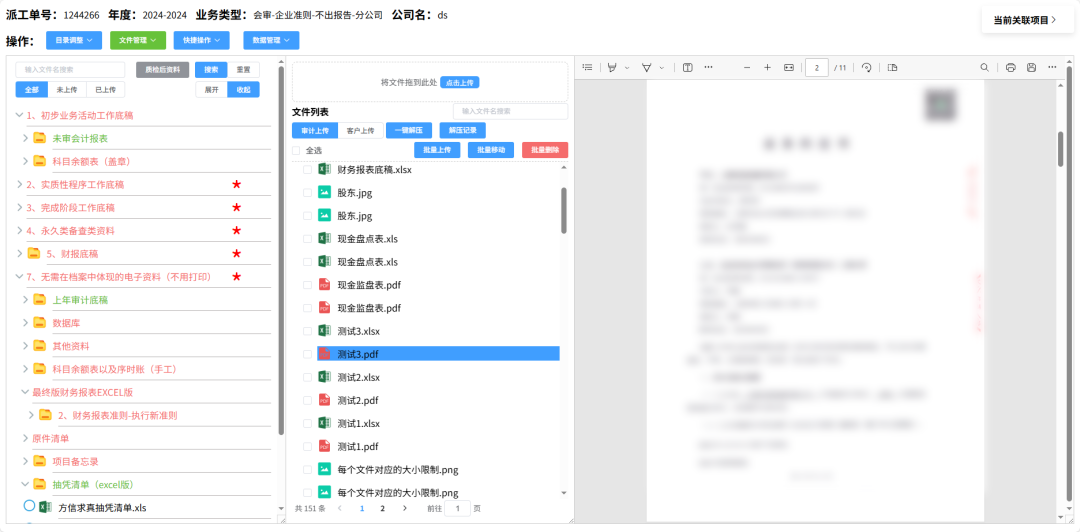Tick the checkbox for 测试3.xlsx
Image resolution: width=1080 pixels, height=532 pixels.
tap(308, 331)
